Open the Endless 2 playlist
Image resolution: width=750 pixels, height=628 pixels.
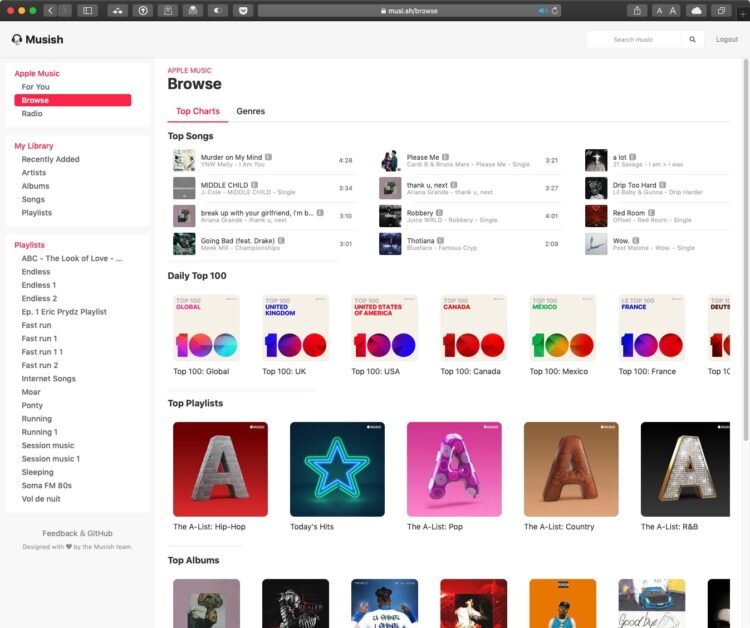pos(39,298)
